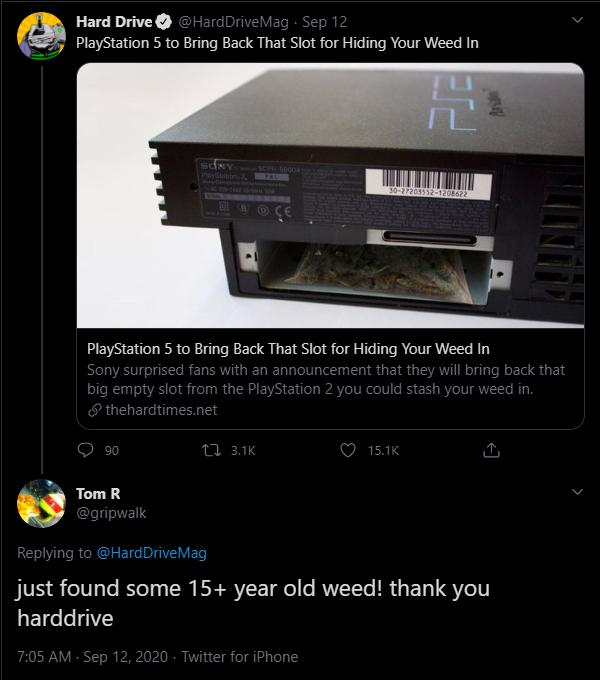Click the share tweet icon

pos(491,451)
